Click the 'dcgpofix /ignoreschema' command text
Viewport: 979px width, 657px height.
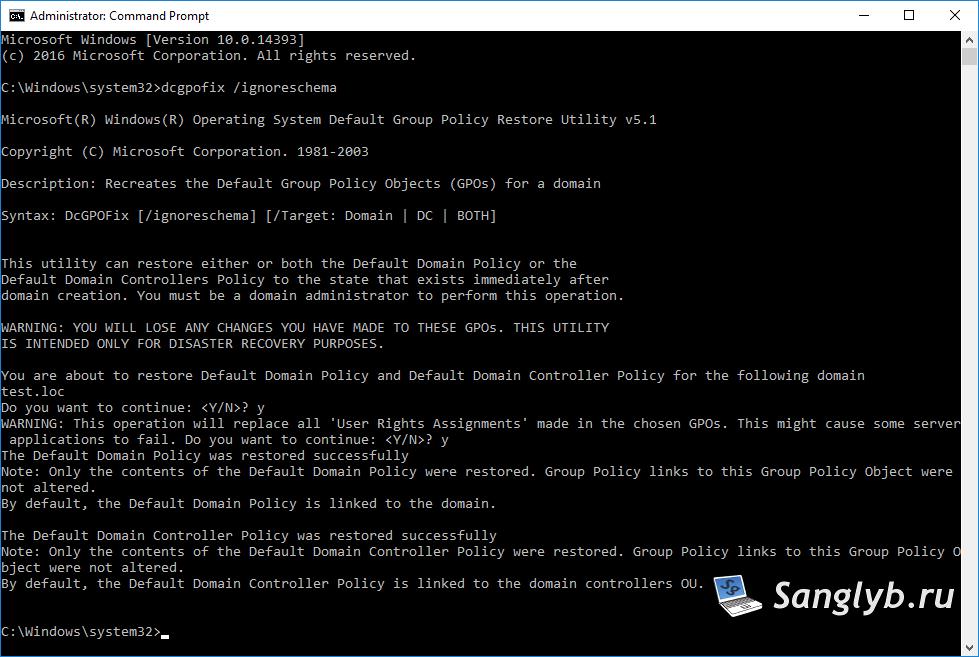(x=248, y=87)
